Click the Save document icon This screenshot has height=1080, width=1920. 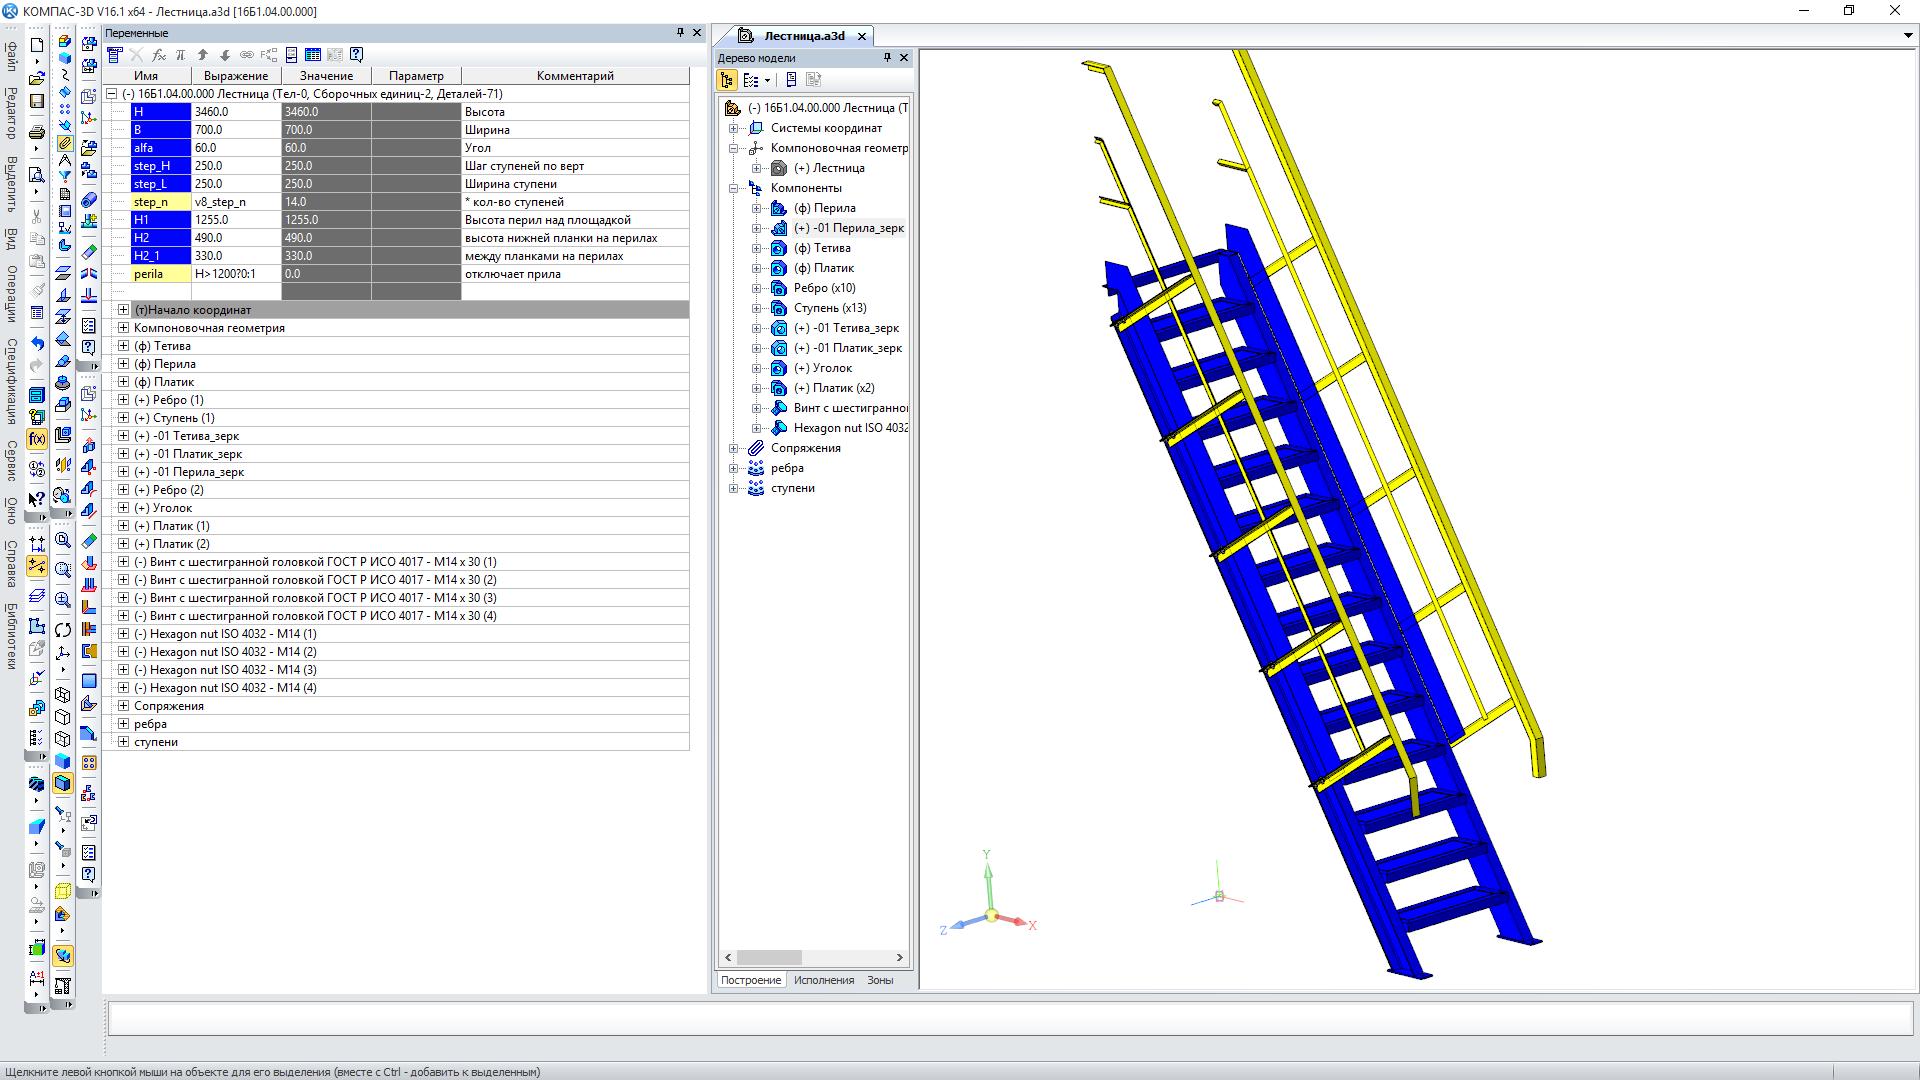tap(37, 101)
